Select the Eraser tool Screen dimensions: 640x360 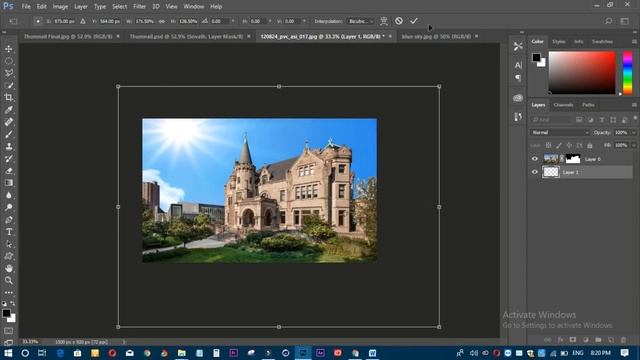click(9, 171)
